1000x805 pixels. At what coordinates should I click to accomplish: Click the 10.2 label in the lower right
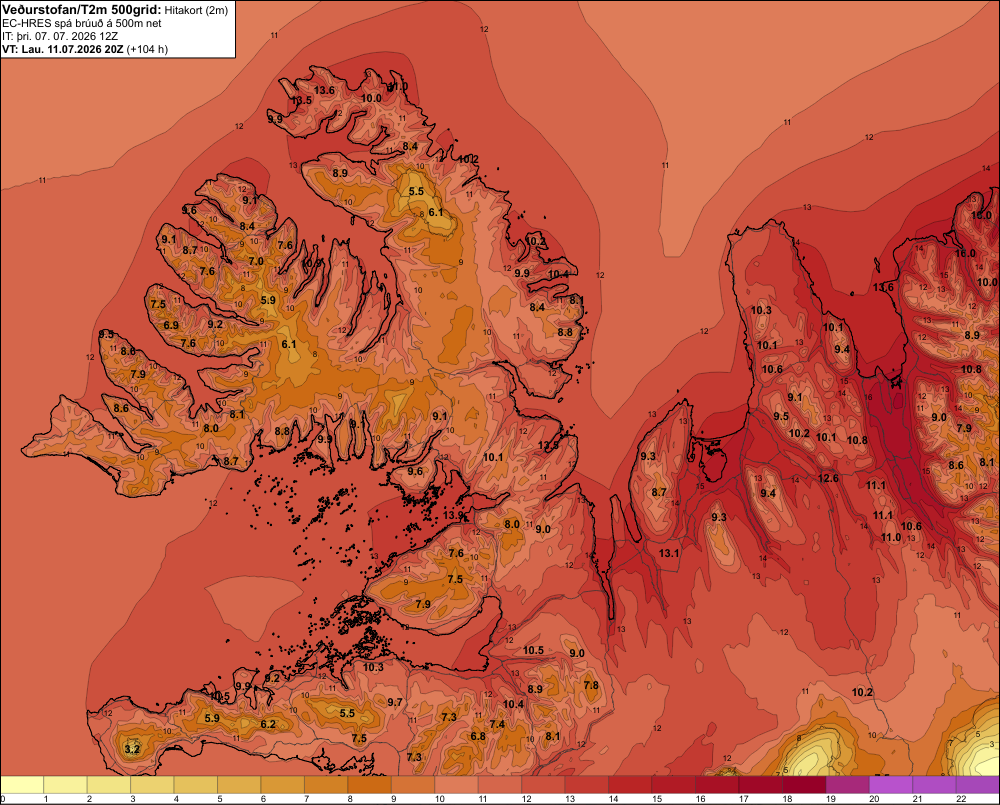coord(862,692)
